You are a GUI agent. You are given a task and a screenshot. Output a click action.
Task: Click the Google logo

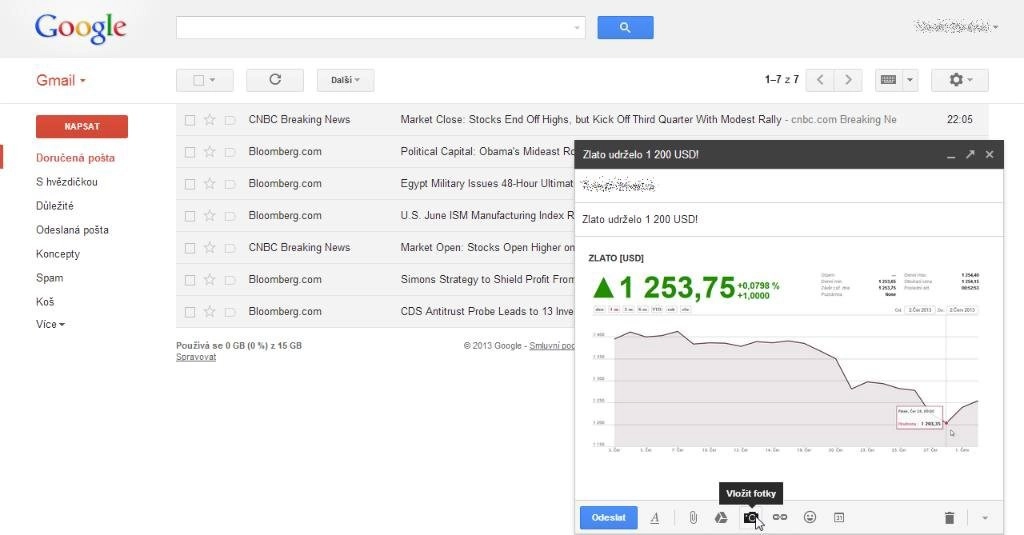pos(80,28)
